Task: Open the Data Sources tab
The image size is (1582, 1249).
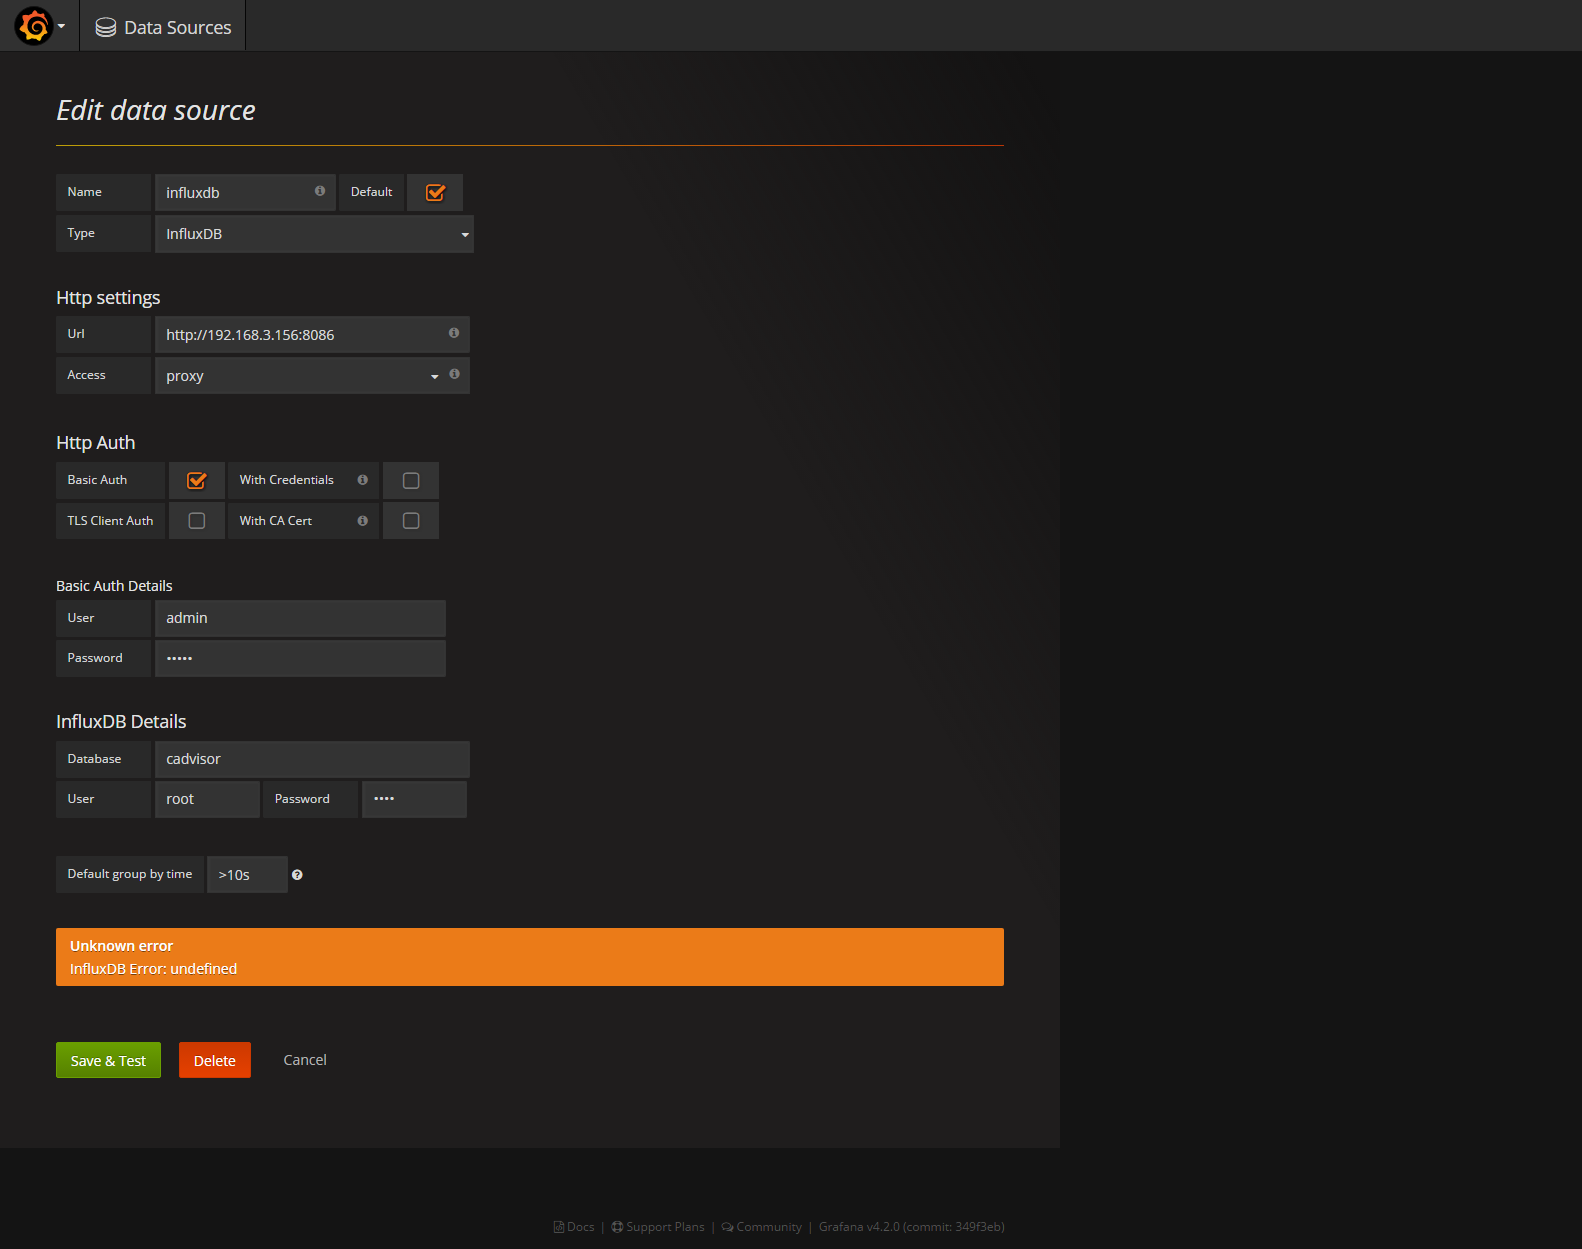Action: pos(163,27)
